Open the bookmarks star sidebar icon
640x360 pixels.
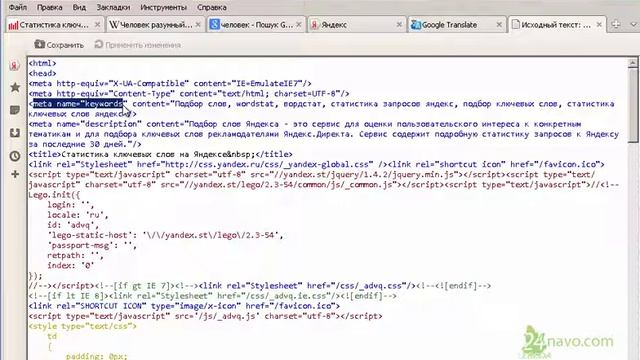click(x=15, y=87)
